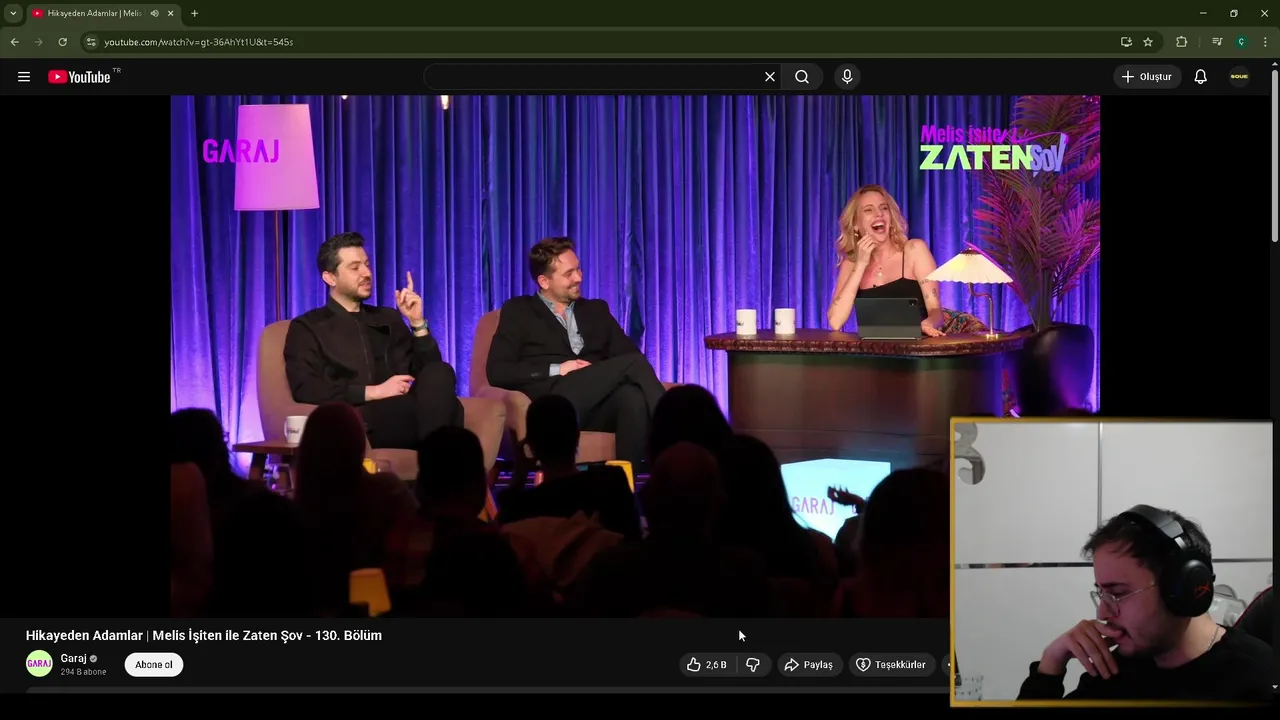Viewport: 1280px width, 720px height.
Task: Go back with the browser back arrow
Action: pos(15,42)
